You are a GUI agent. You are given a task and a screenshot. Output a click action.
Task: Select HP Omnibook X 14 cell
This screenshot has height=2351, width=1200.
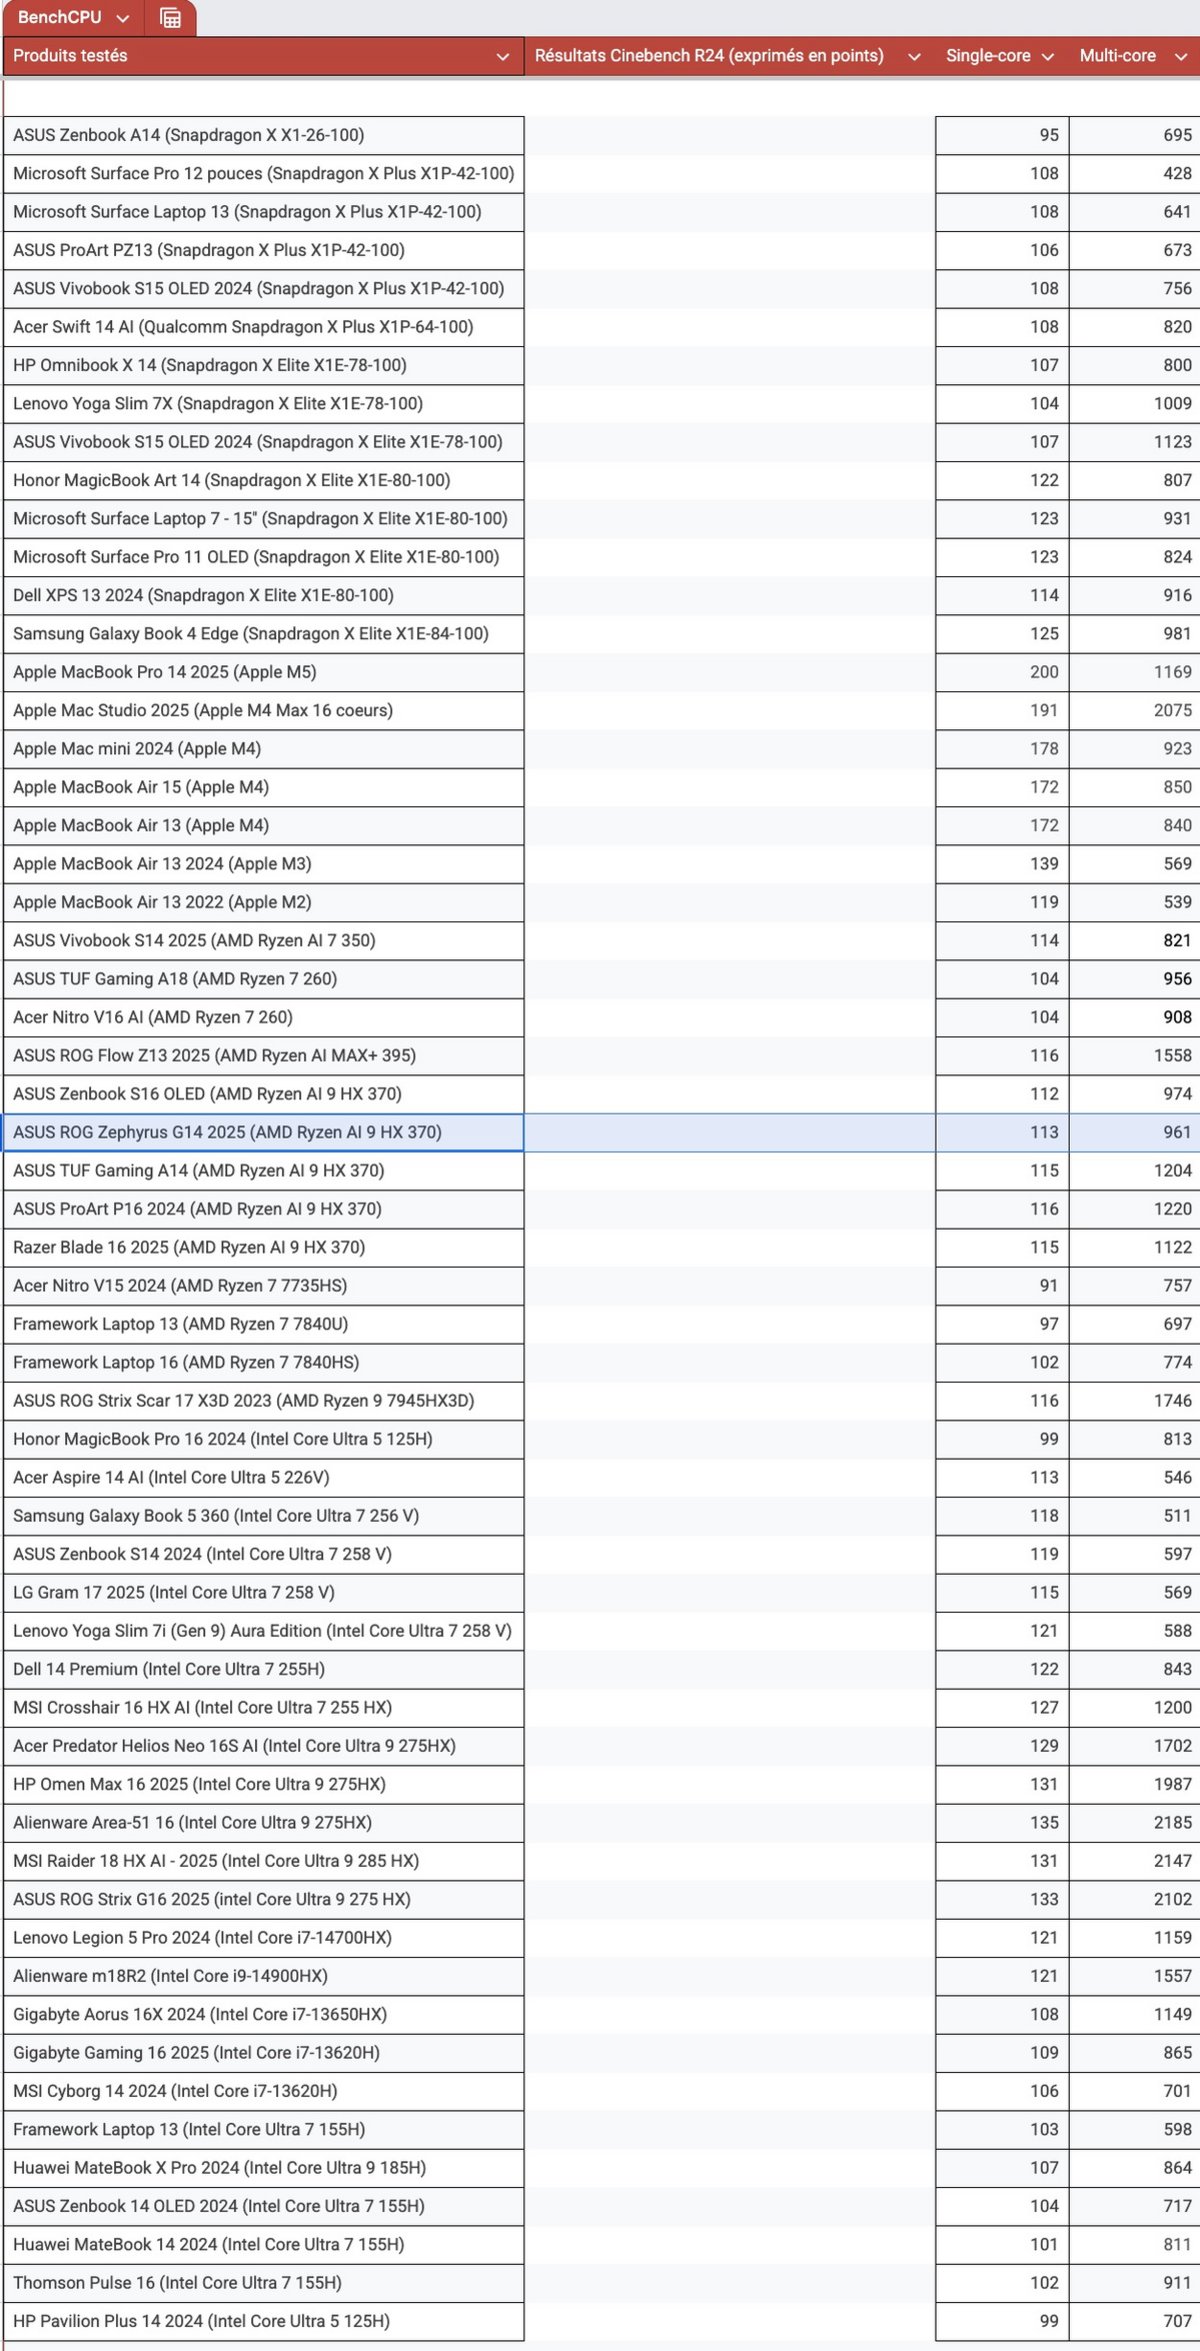point(263,365)
